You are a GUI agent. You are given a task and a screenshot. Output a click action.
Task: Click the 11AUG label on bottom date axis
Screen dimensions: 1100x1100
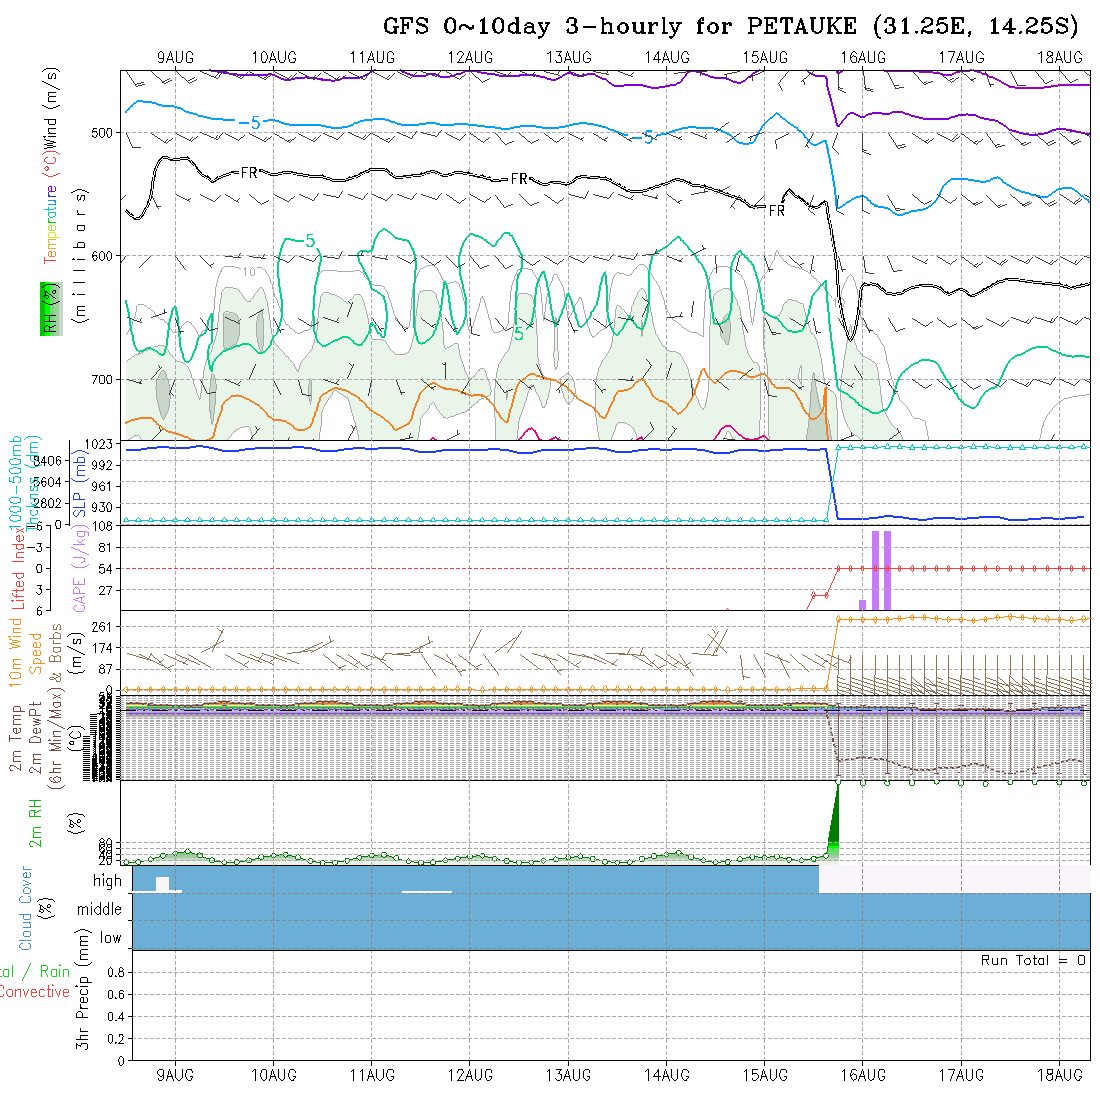click(x=372, y=1075)
